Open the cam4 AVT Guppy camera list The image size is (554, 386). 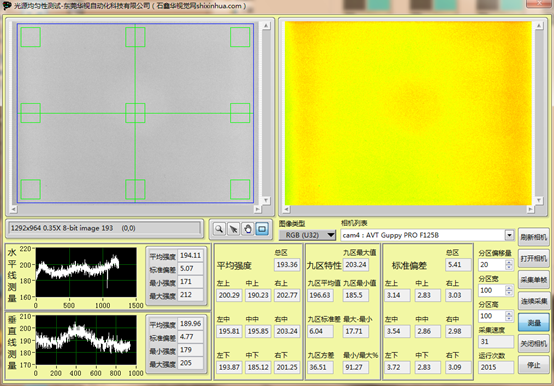tap(427, 235)
